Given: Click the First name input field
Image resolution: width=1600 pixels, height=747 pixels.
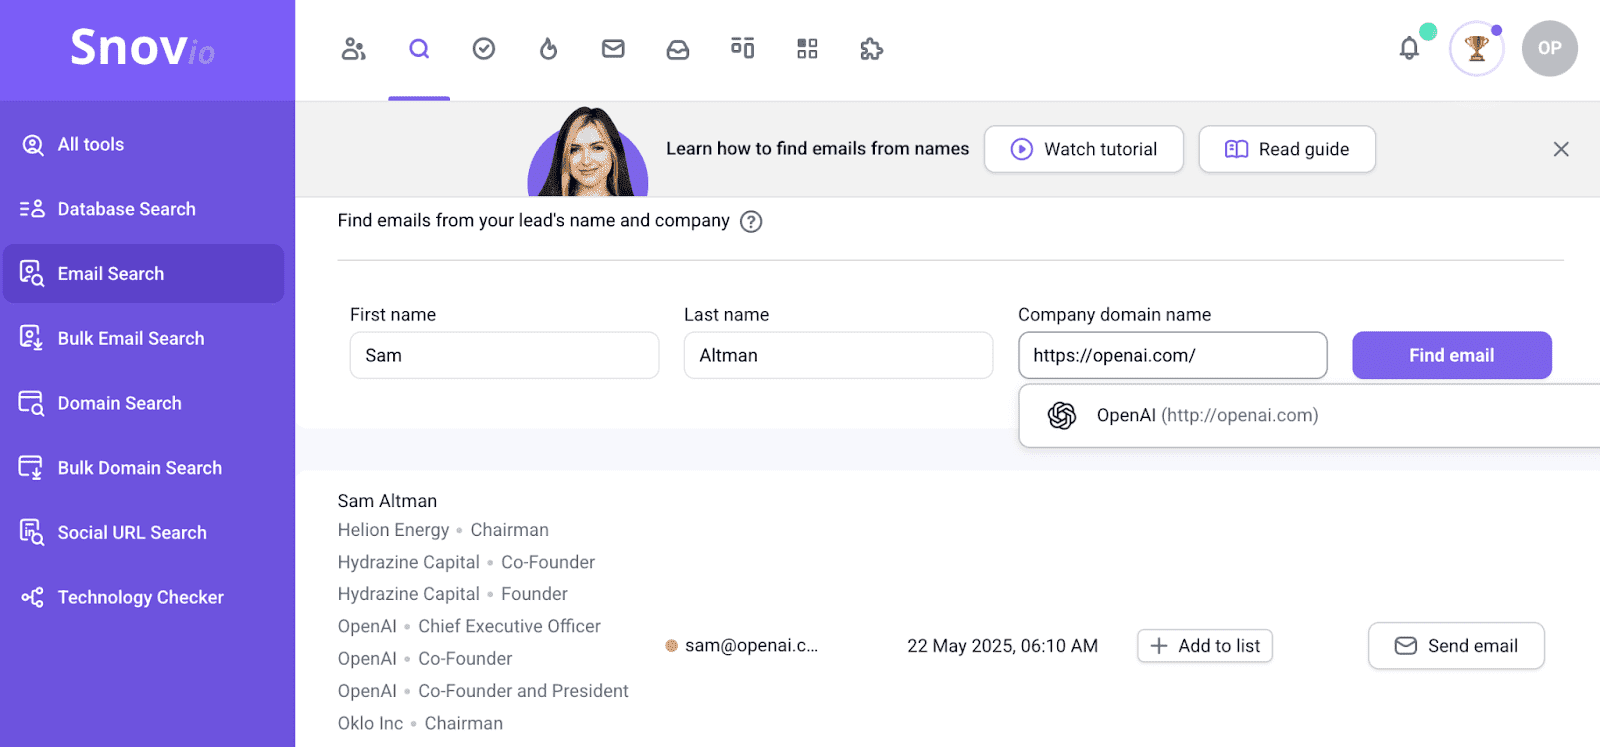Looking at the screenshot, I should point(504,355).
